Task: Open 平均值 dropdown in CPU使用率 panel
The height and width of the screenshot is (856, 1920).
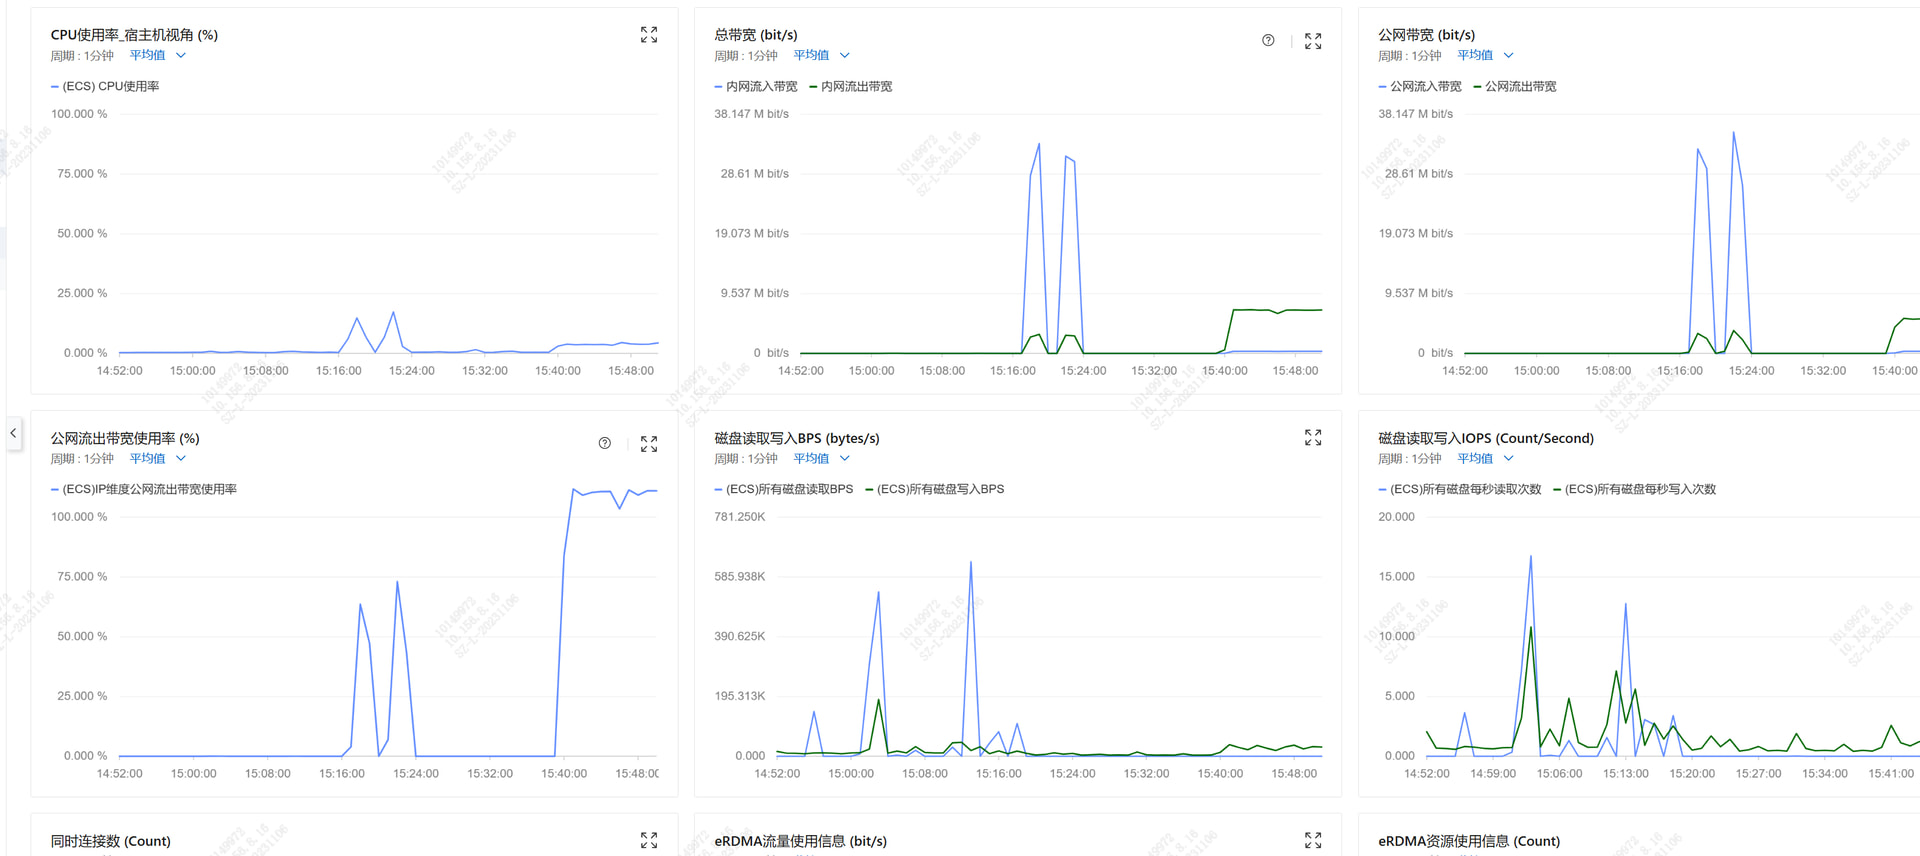Action: 157,56
